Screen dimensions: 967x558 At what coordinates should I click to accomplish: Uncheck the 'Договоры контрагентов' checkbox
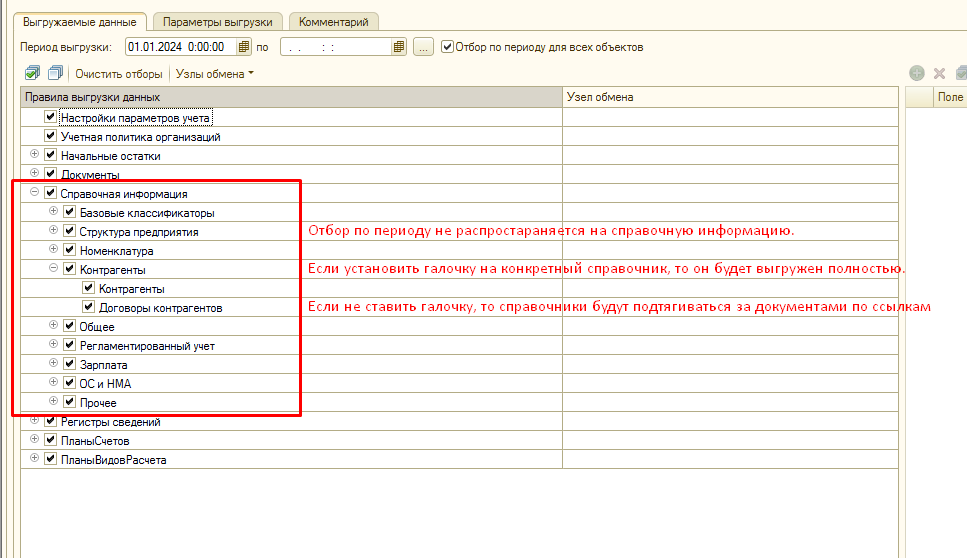click(89, 308)
